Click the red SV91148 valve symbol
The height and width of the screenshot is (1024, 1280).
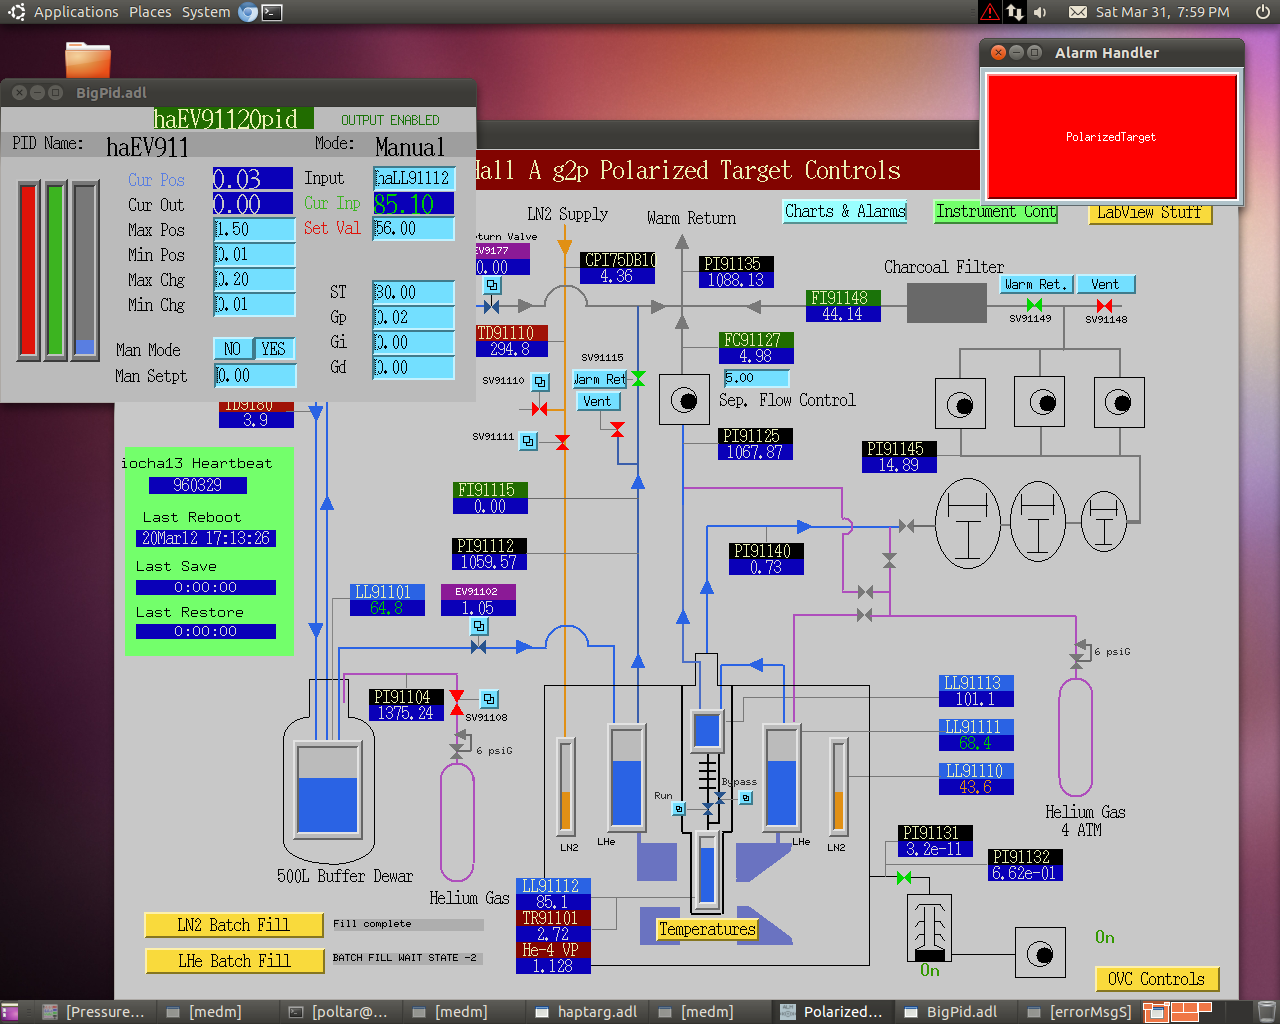[x=1104, y=306]
